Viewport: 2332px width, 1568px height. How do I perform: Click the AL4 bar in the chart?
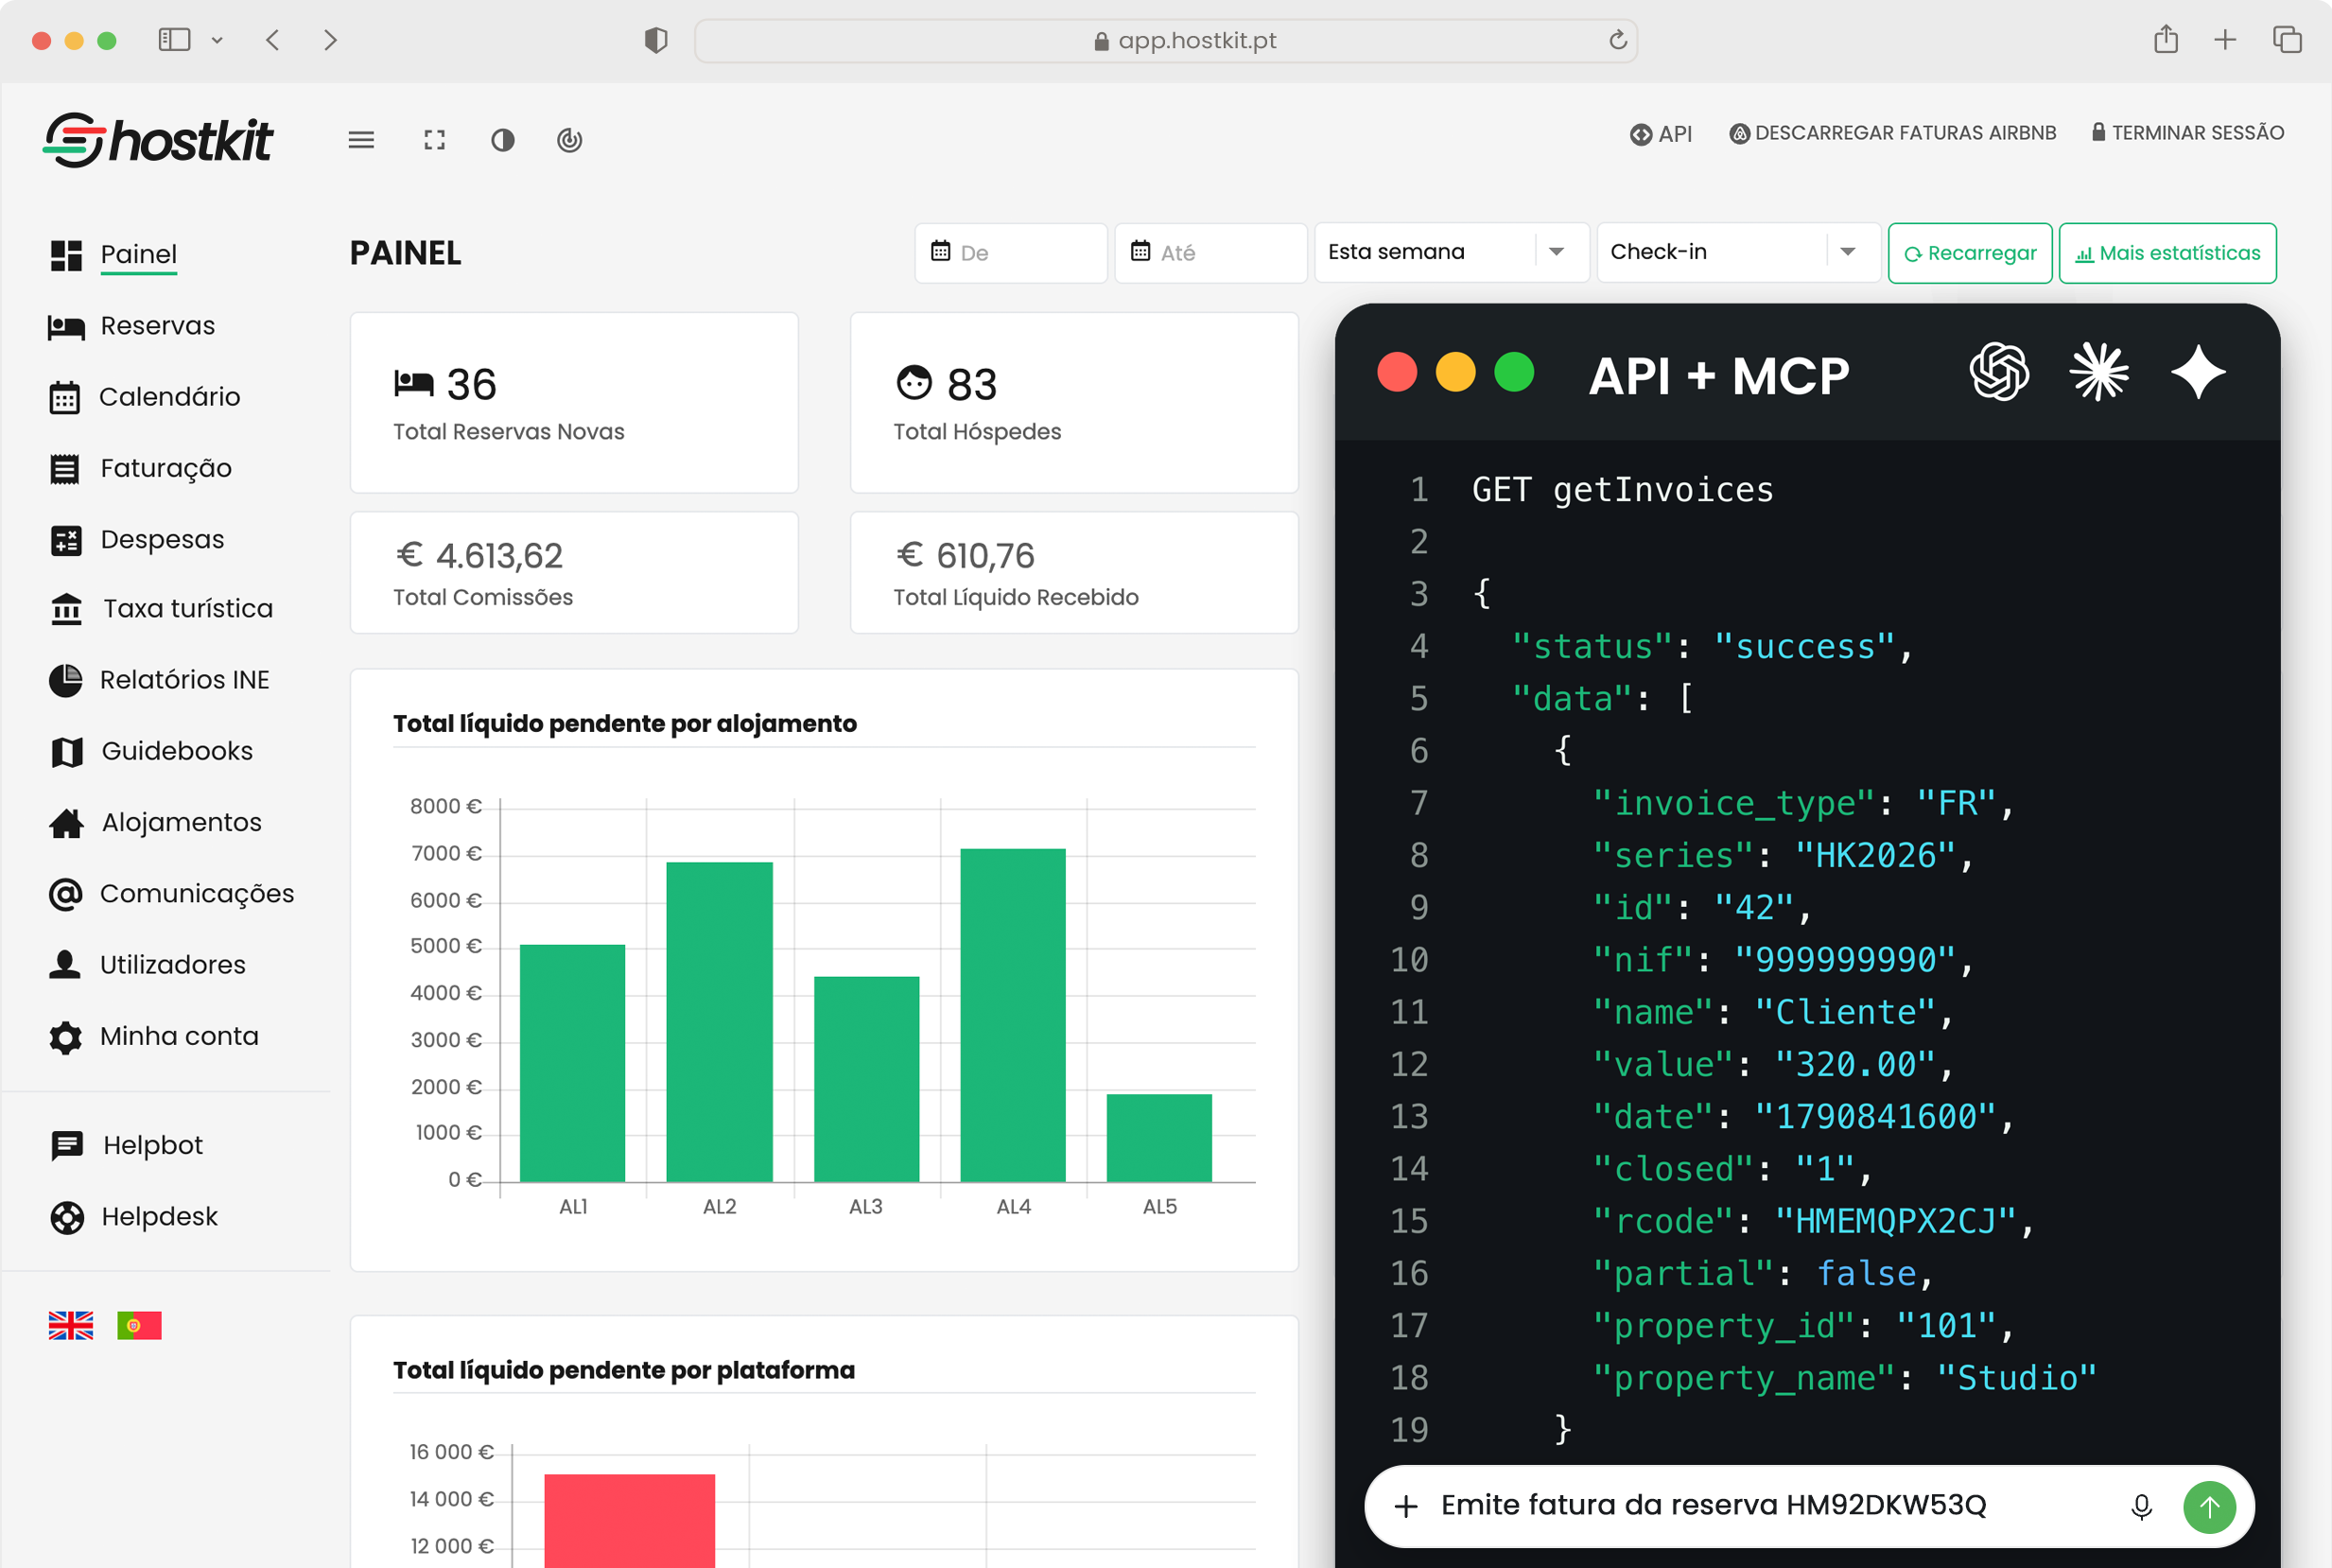click(x=1013, y=1015)
